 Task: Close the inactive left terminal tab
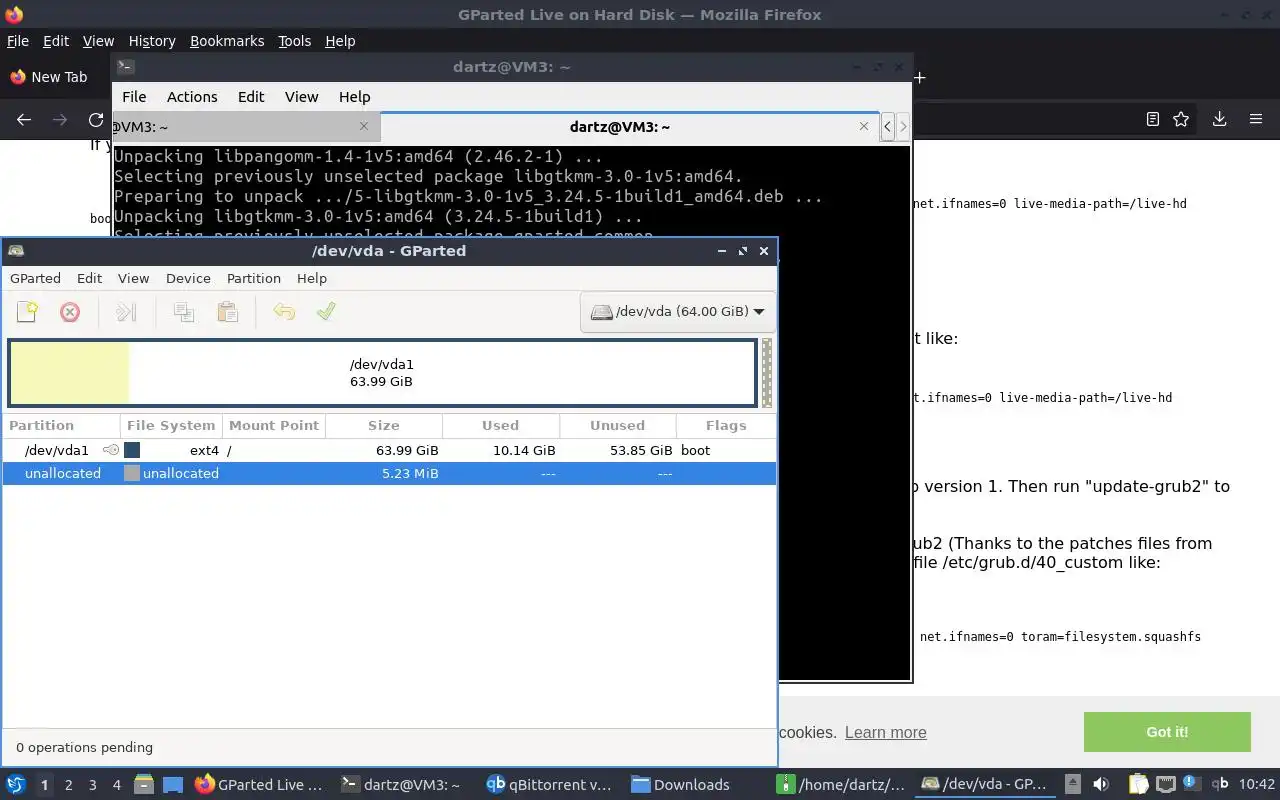click(364, 126)
